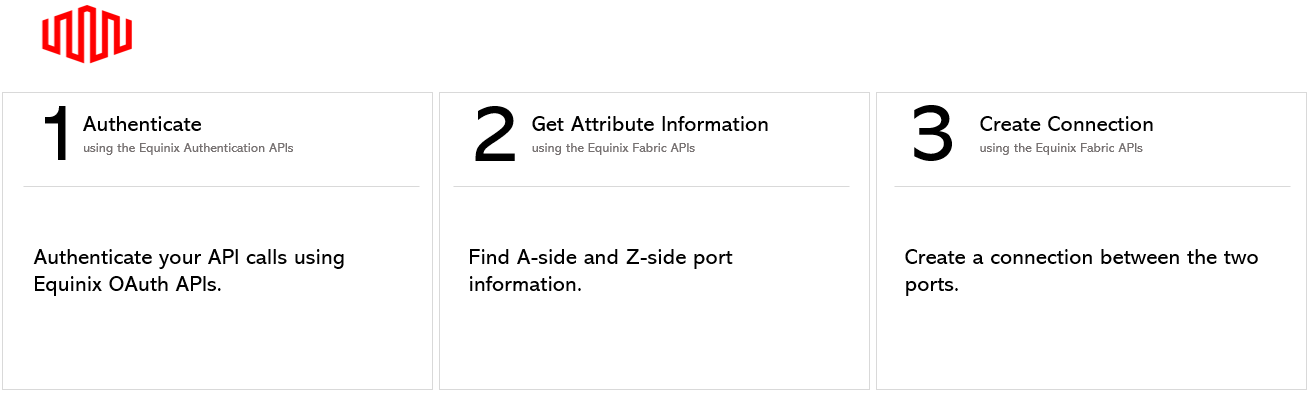
Task: Click the divider line in the Get Attribute card
Action: (x=651, y=186)
